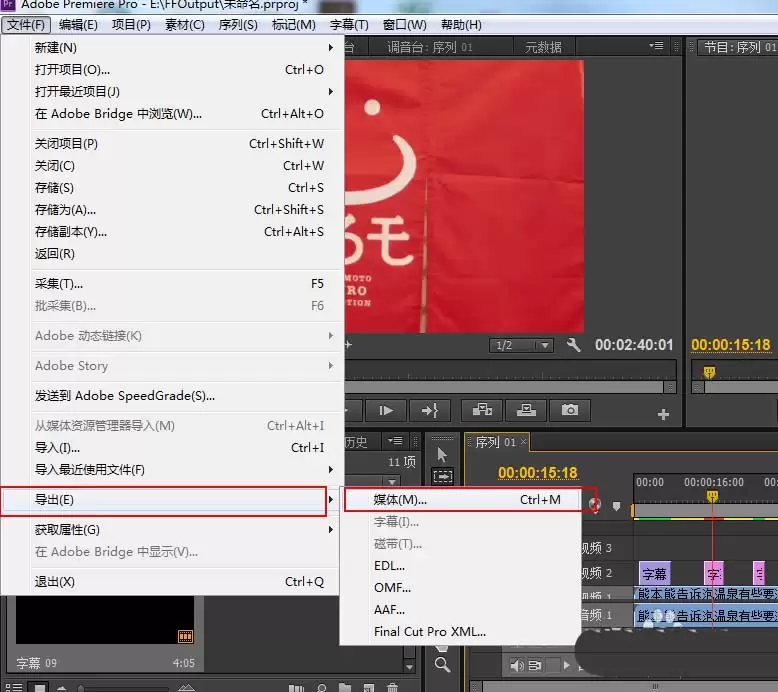Viewport: 778px width, 692px height.
Task: Click the add marker icon in timeline
Action: [x=616, y=506]
